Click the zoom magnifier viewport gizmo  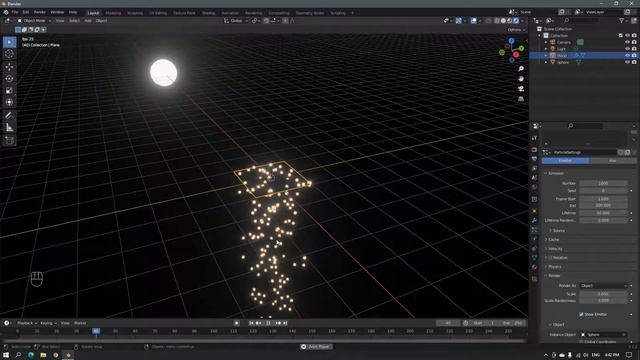(521, 69)
